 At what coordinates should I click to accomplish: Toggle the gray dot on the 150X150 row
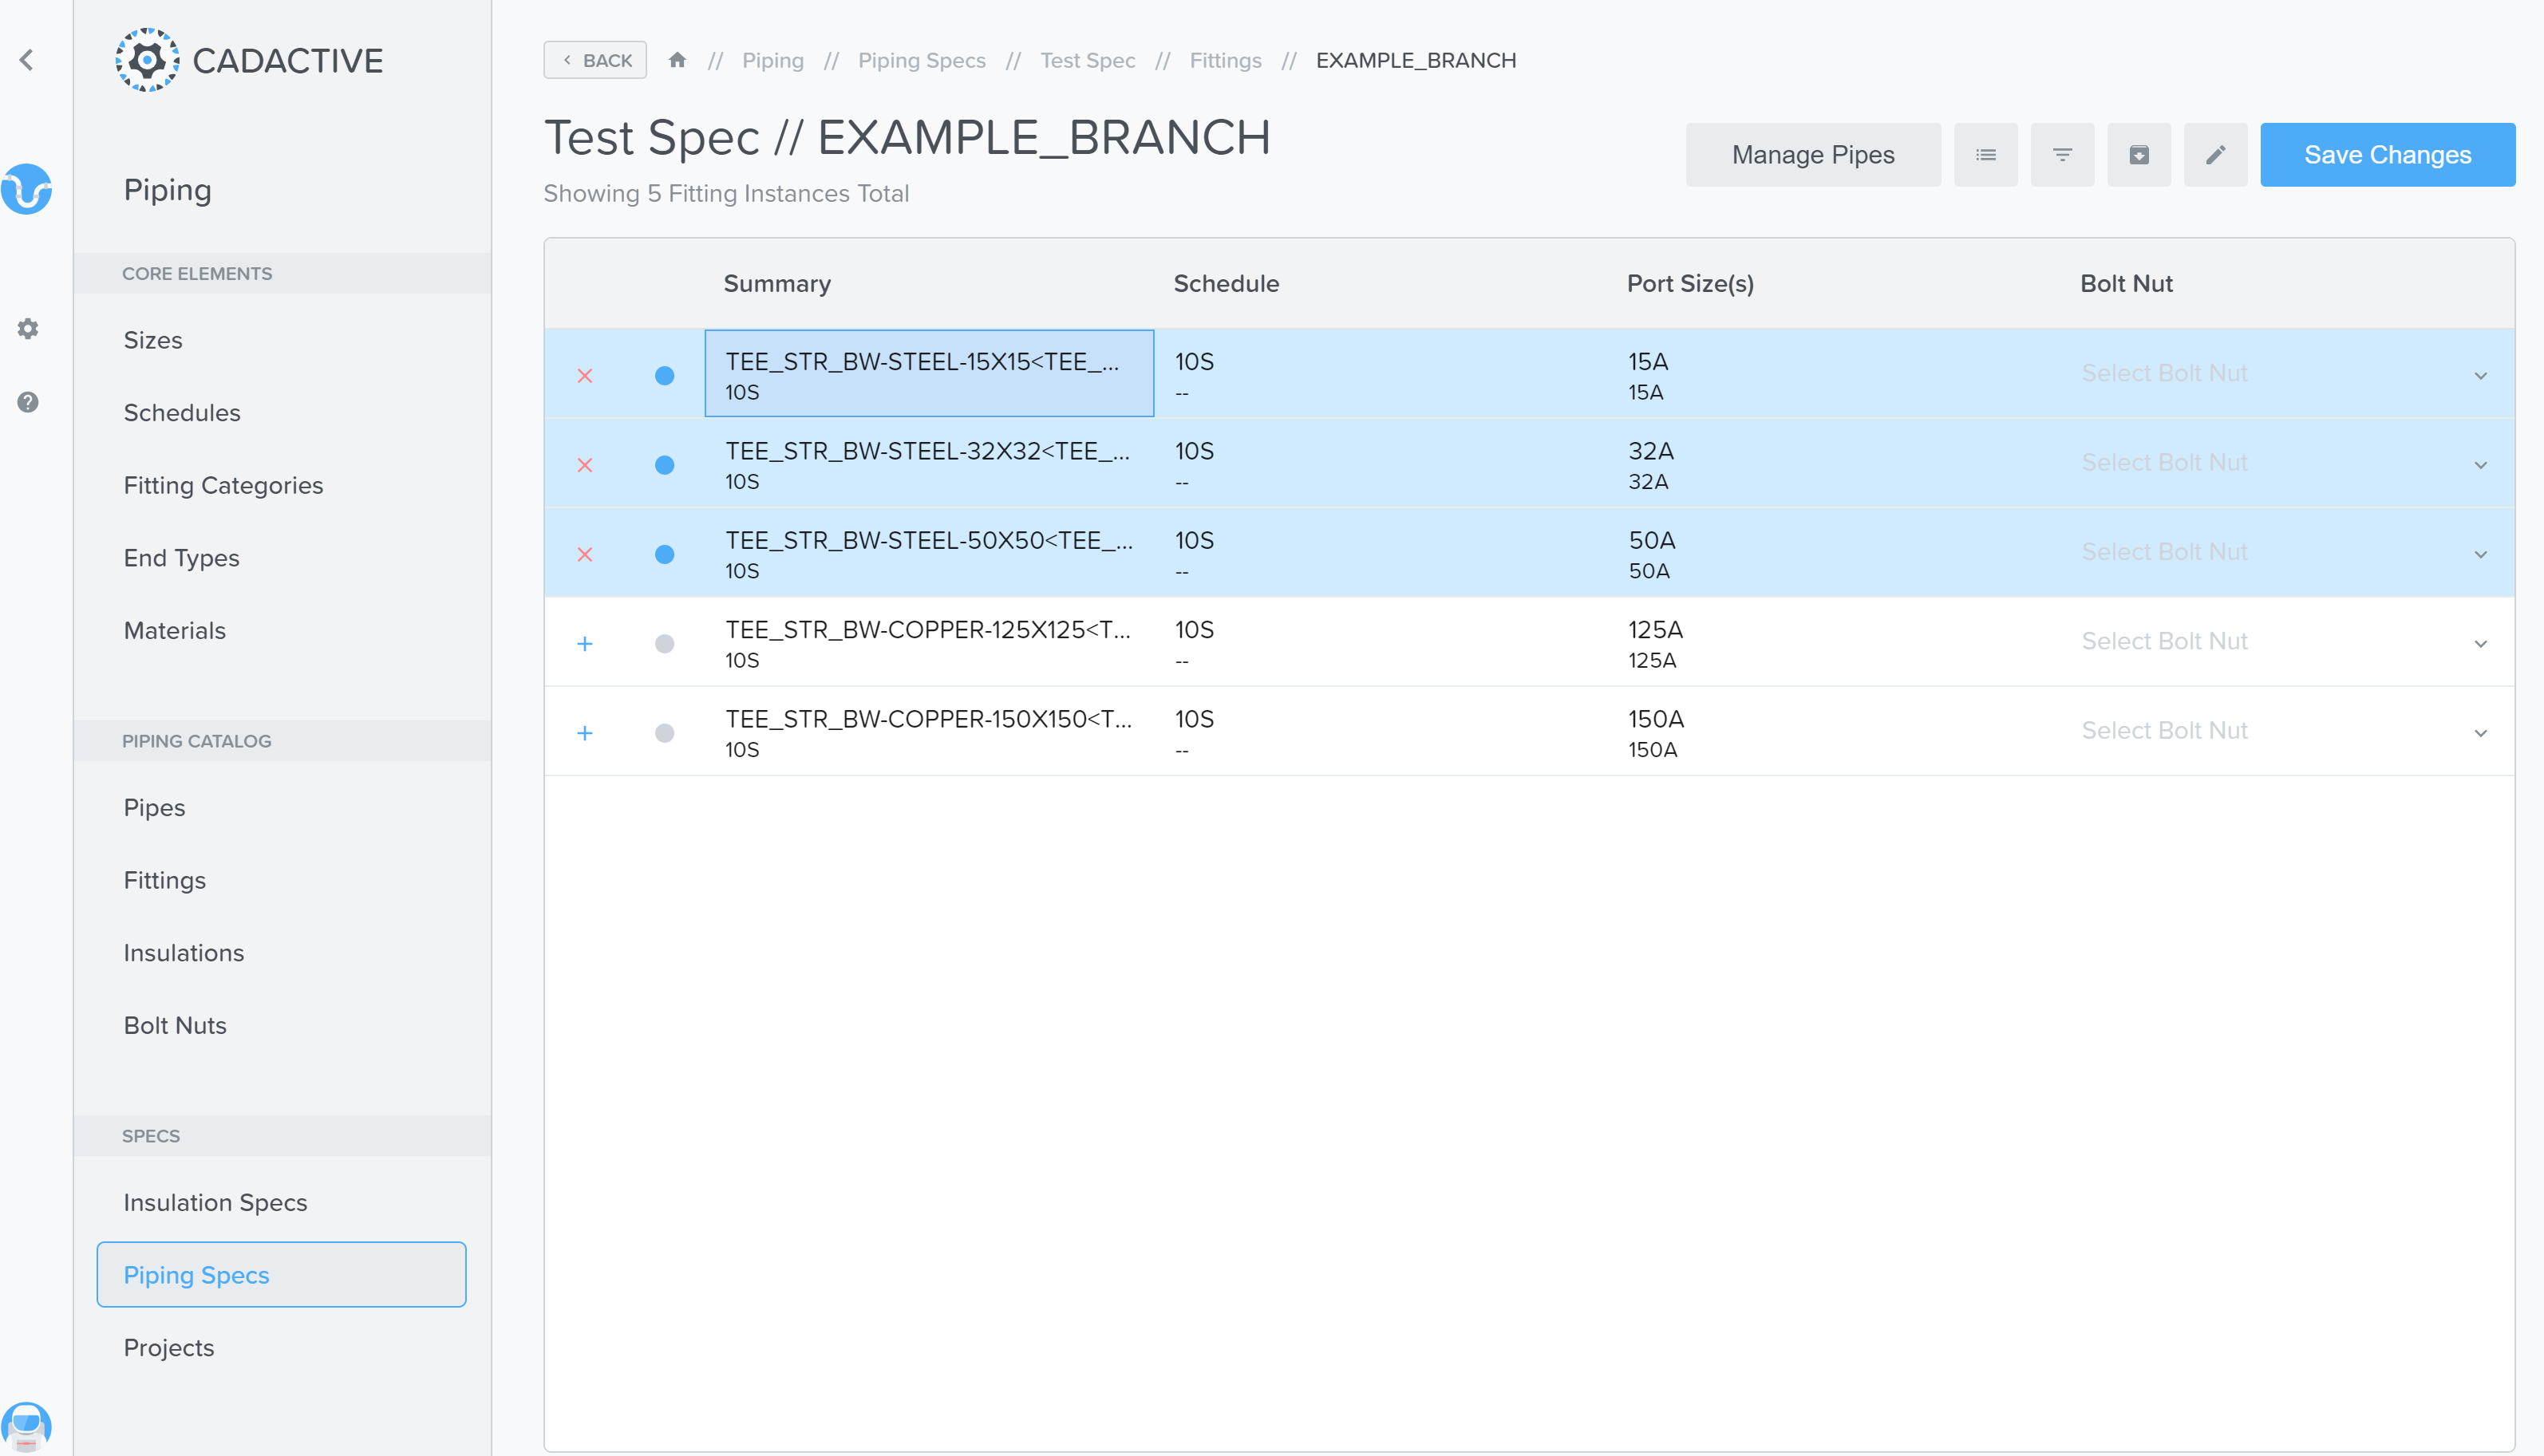[664, 733]
